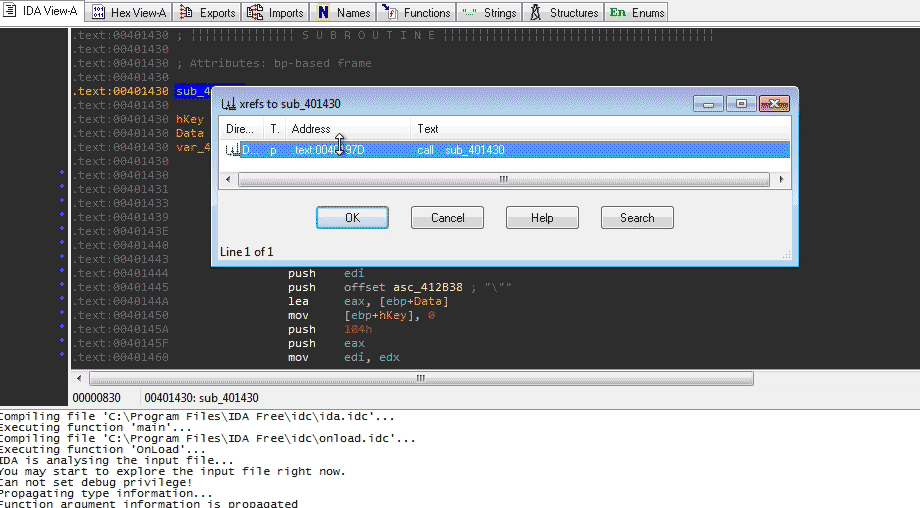
Task: Click the Imports tab icon
Action: click(x=256, y=13)
